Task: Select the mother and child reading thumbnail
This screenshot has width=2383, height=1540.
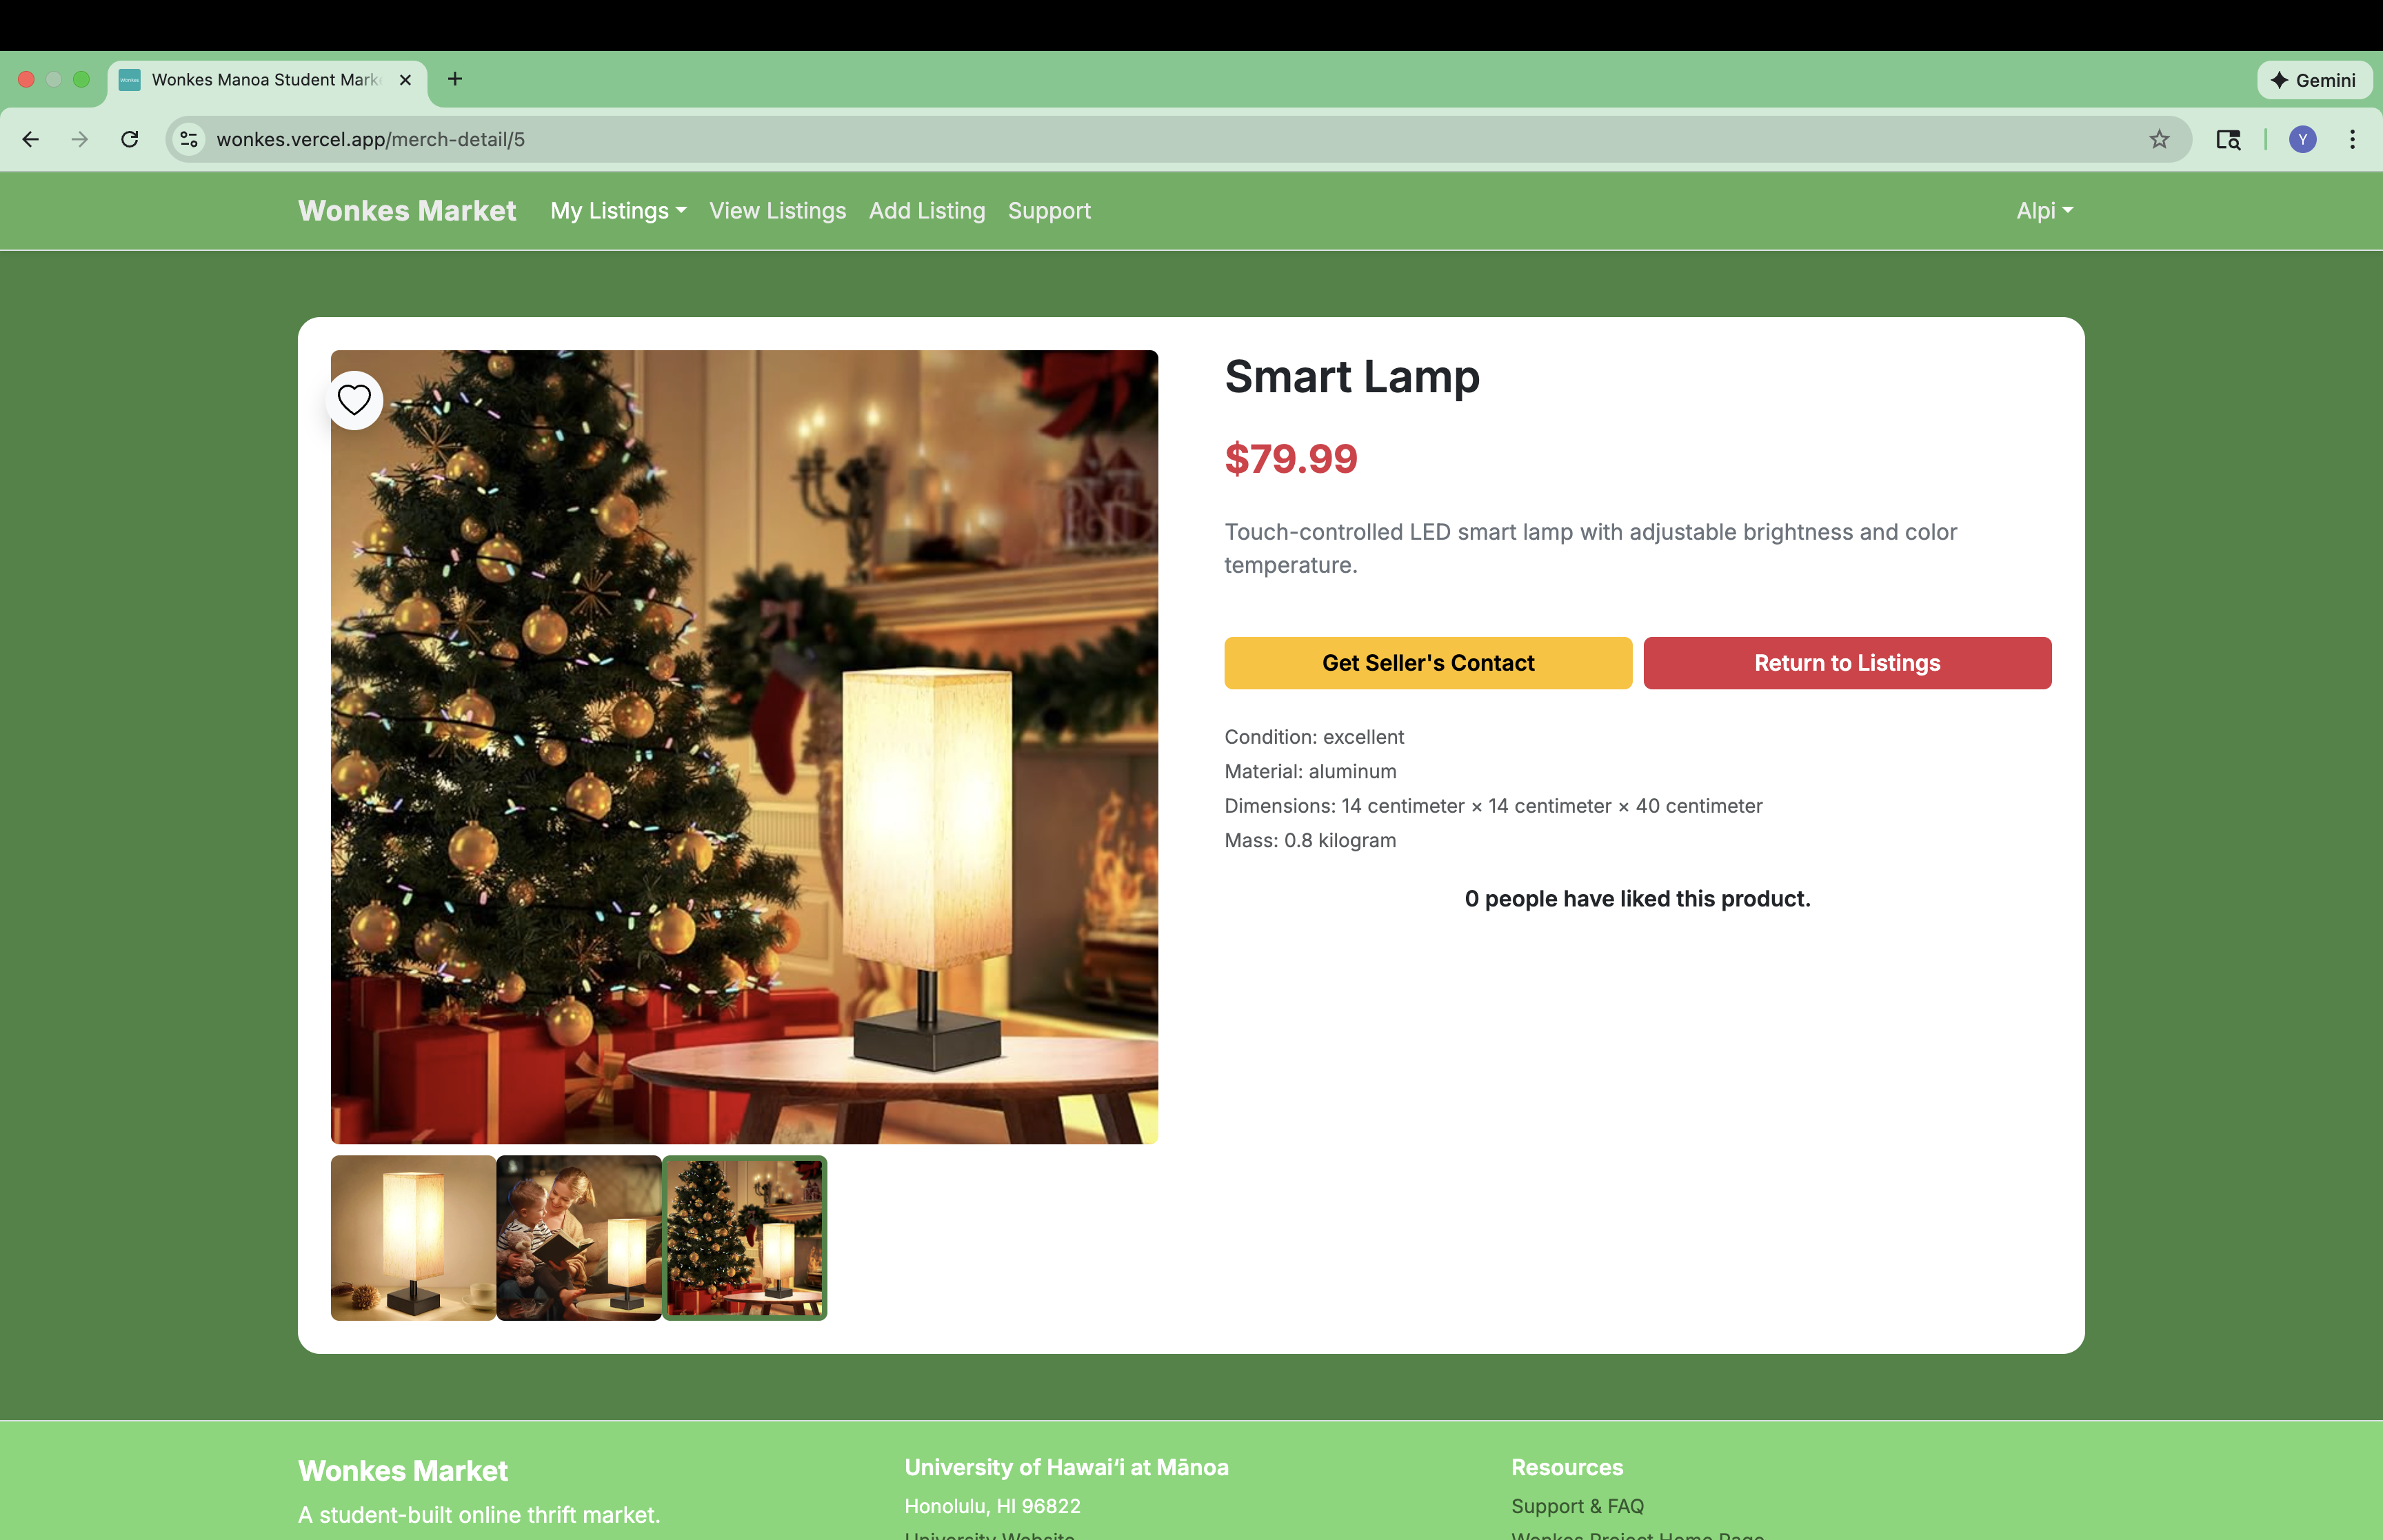Action: tap(579, 1238)
